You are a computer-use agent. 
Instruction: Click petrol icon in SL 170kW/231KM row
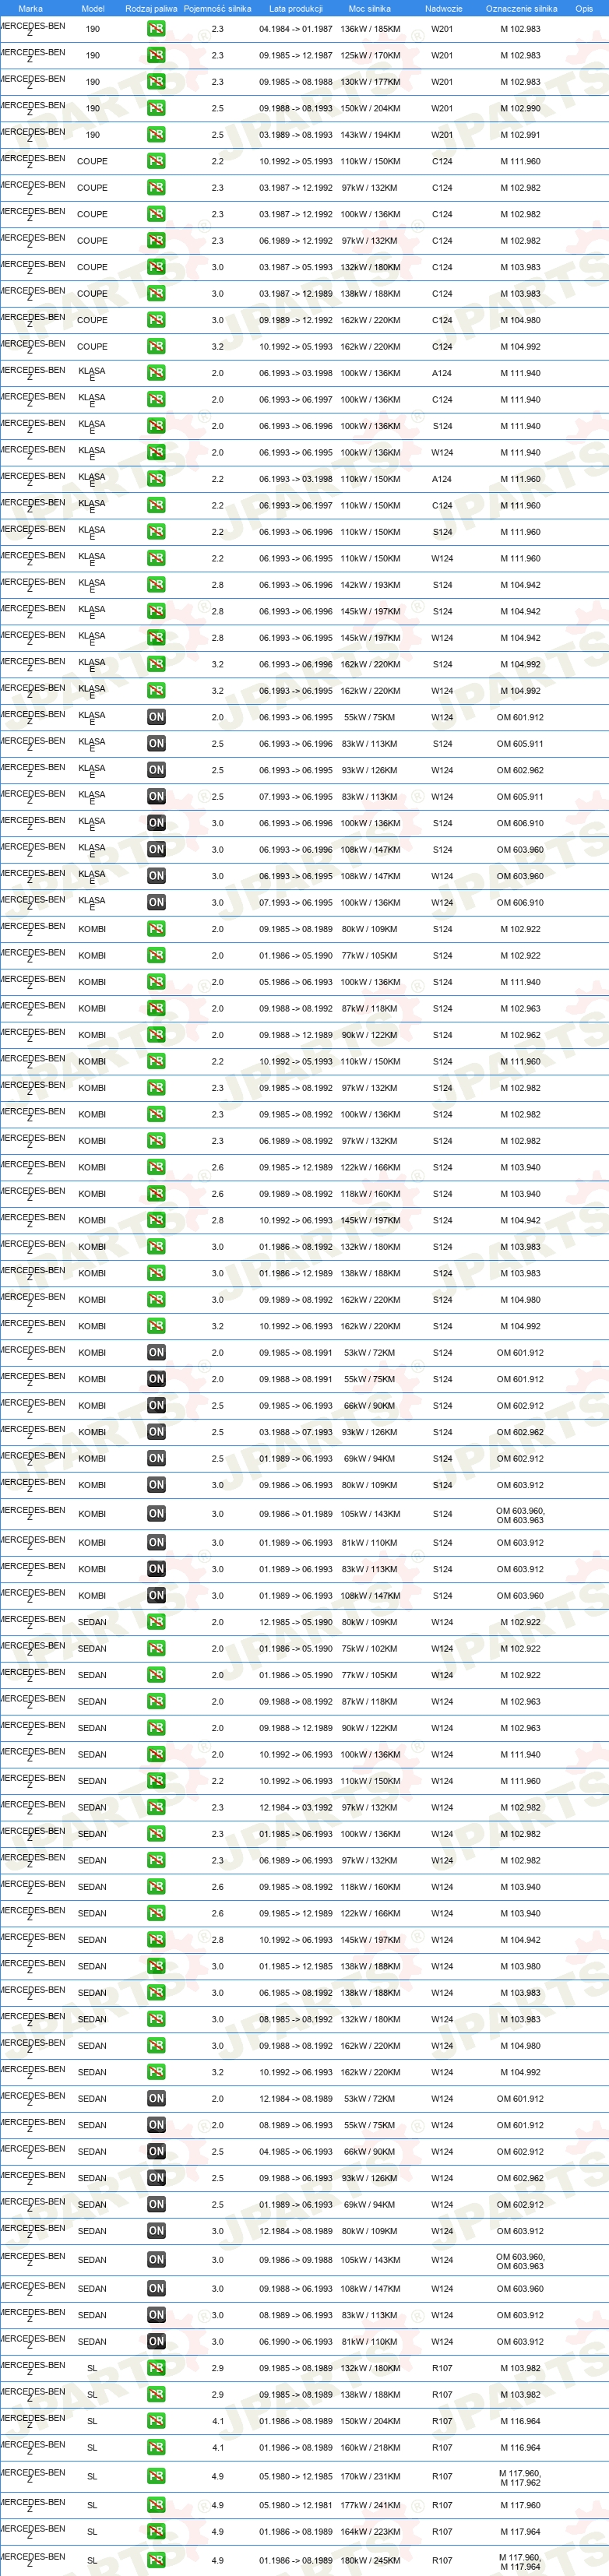pos(156,2478)
